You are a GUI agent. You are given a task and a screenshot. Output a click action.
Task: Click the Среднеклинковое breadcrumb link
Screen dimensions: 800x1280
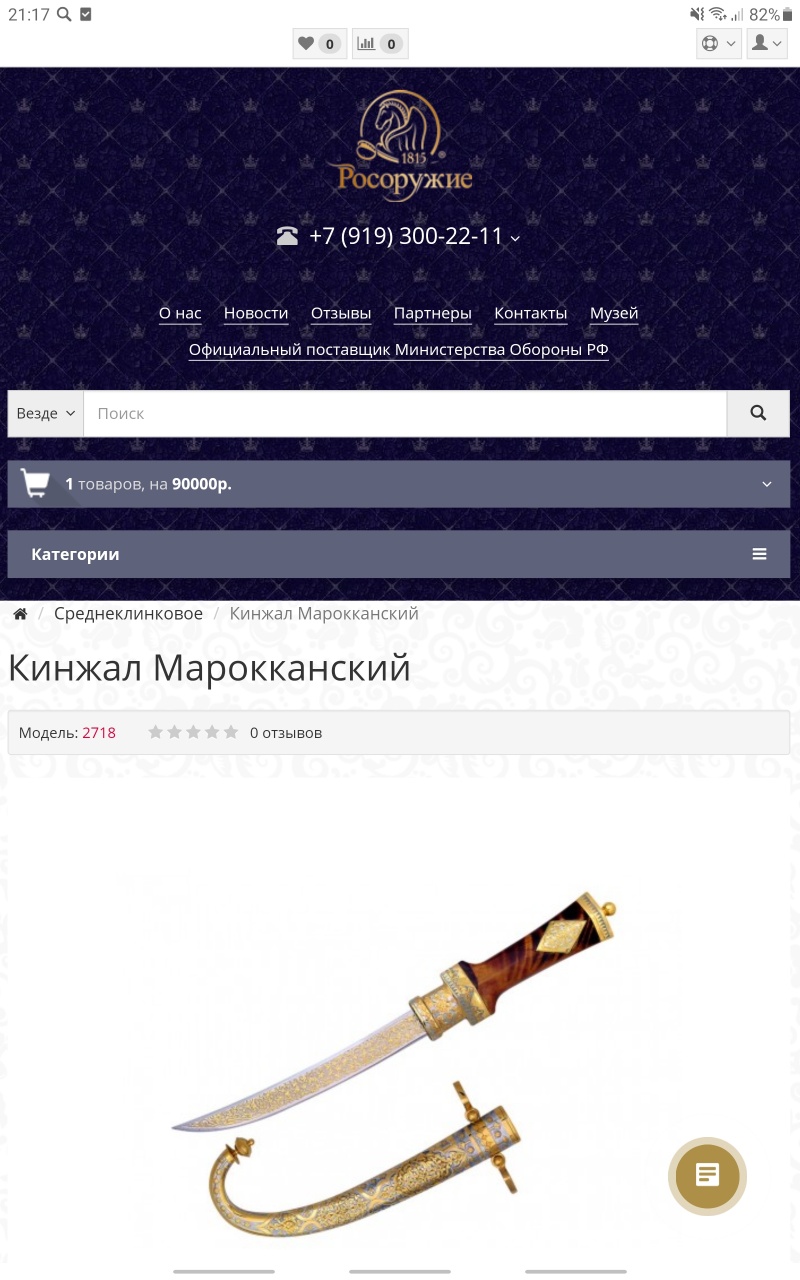129,614
